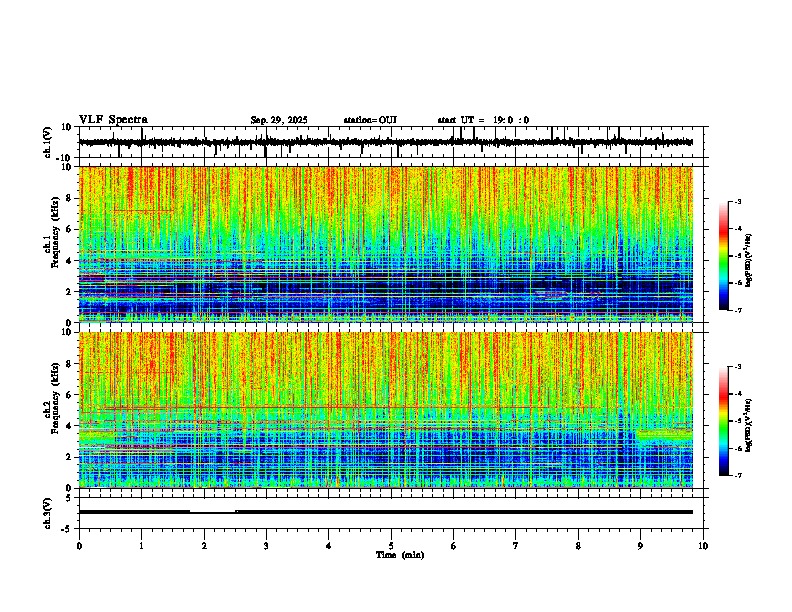Click the time axis tick label '2'
The width and height of the screenshot is (792, 612).
click(x=204, y=546)
